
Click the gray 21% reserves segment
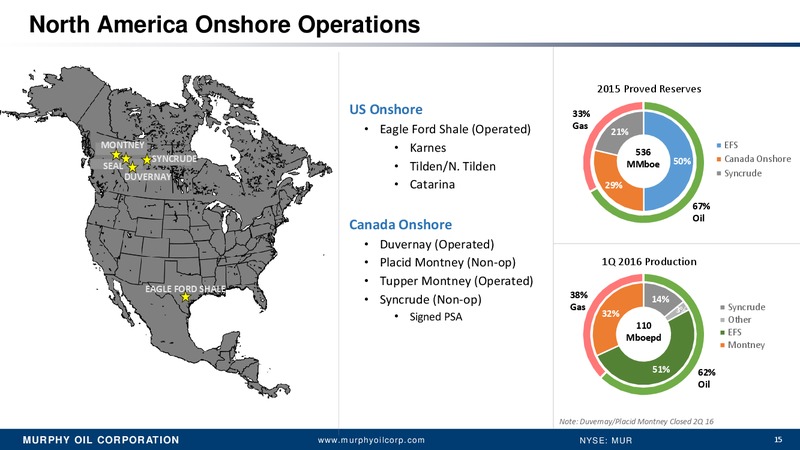tap(619, 132)
